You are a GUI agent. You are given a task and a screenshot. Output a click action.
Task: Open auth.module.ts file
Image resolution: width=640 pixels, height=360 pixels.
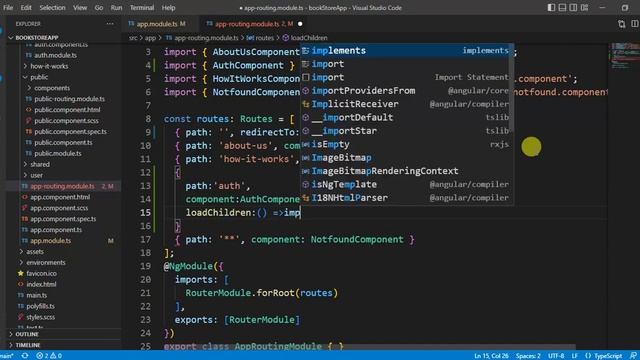click(55, 55)
